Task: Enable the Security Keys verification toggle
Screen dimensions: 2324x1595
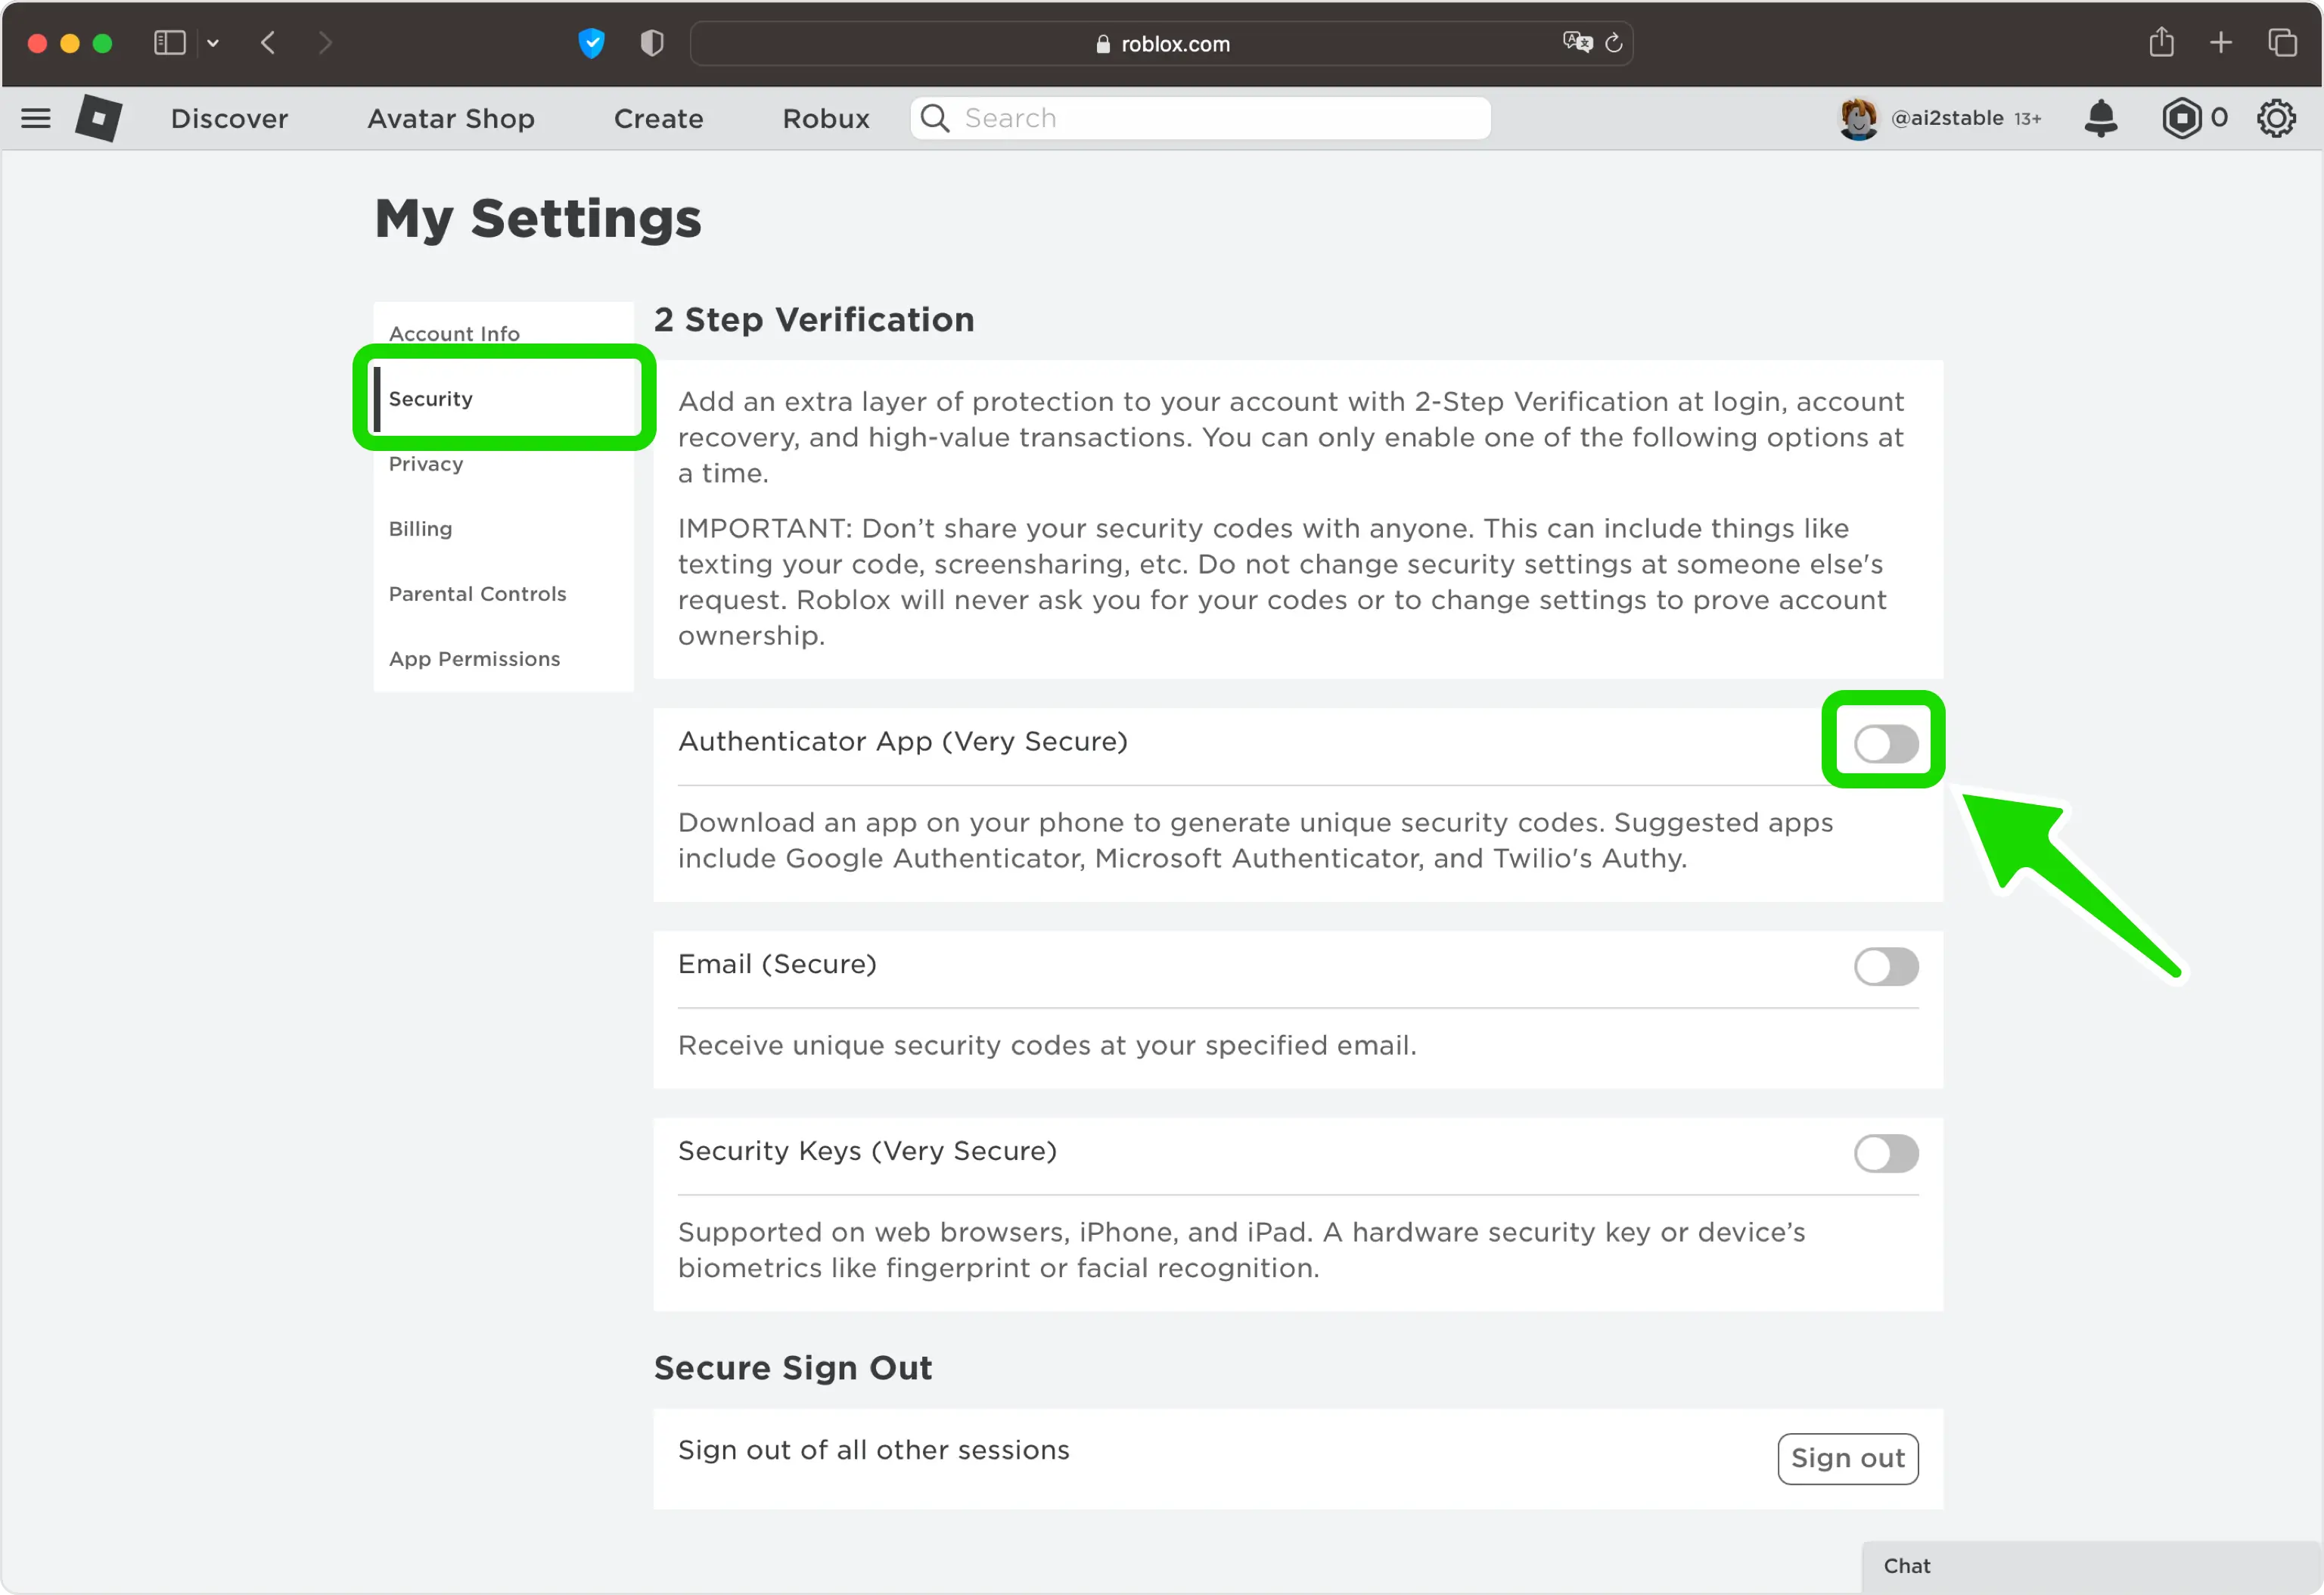Action: click(x=1886, y=1153)
